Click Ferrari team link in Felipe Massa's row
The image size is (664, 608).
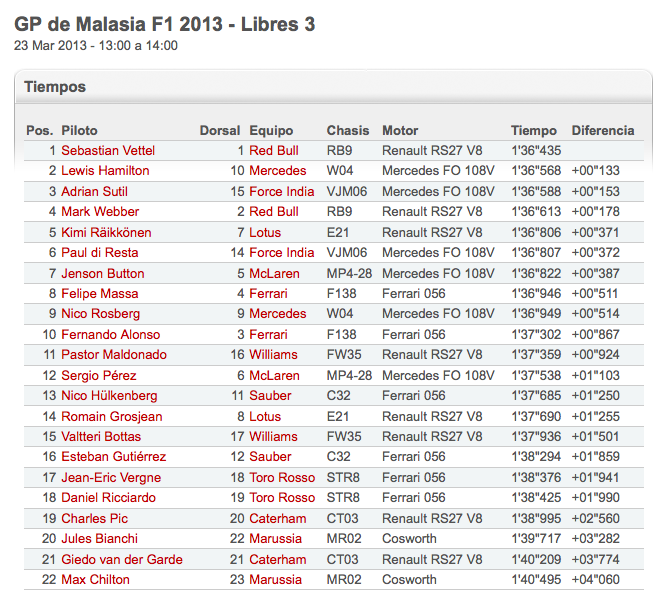269,294
